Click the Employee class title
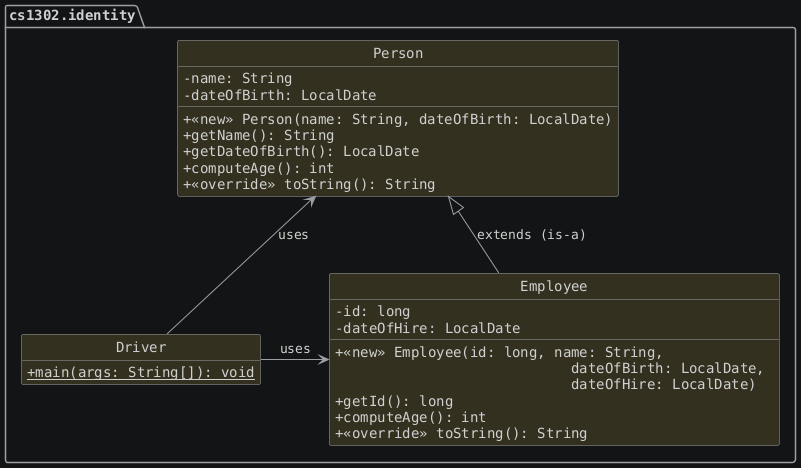801x468 pixels. click(554, 286)
